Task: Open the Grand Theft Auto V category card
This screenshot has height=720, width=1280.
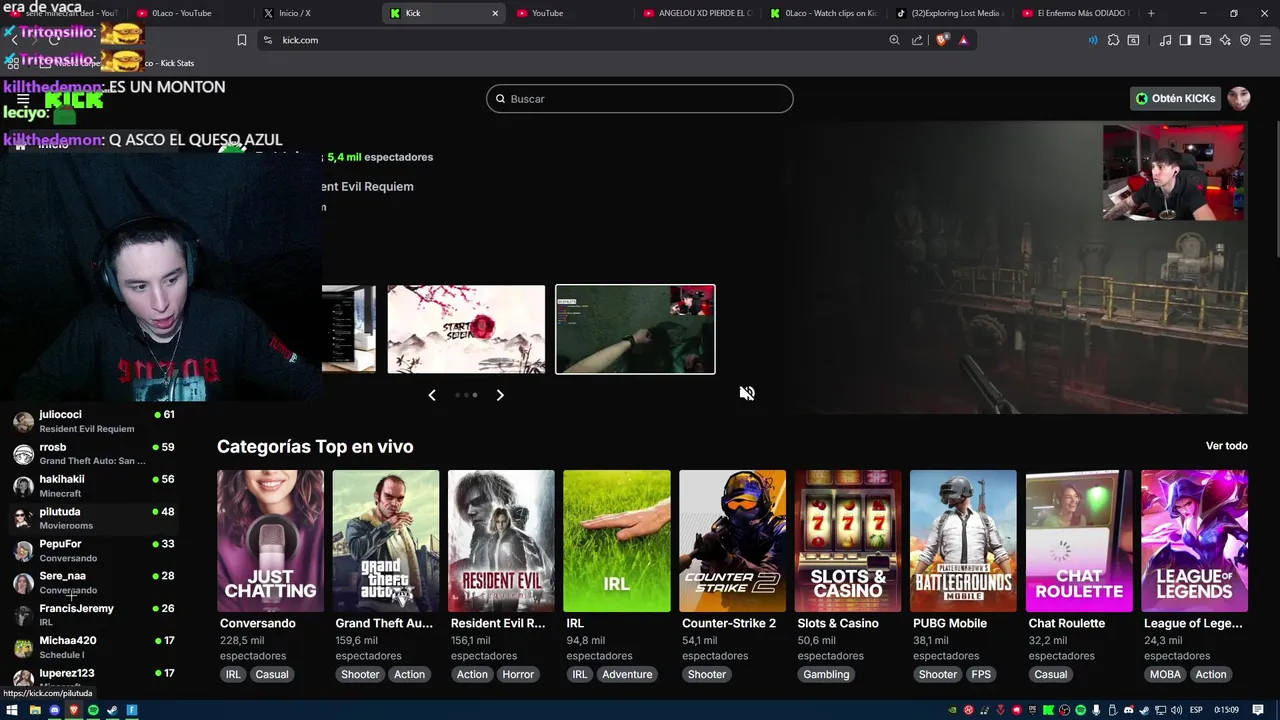Action: (386, 541)
